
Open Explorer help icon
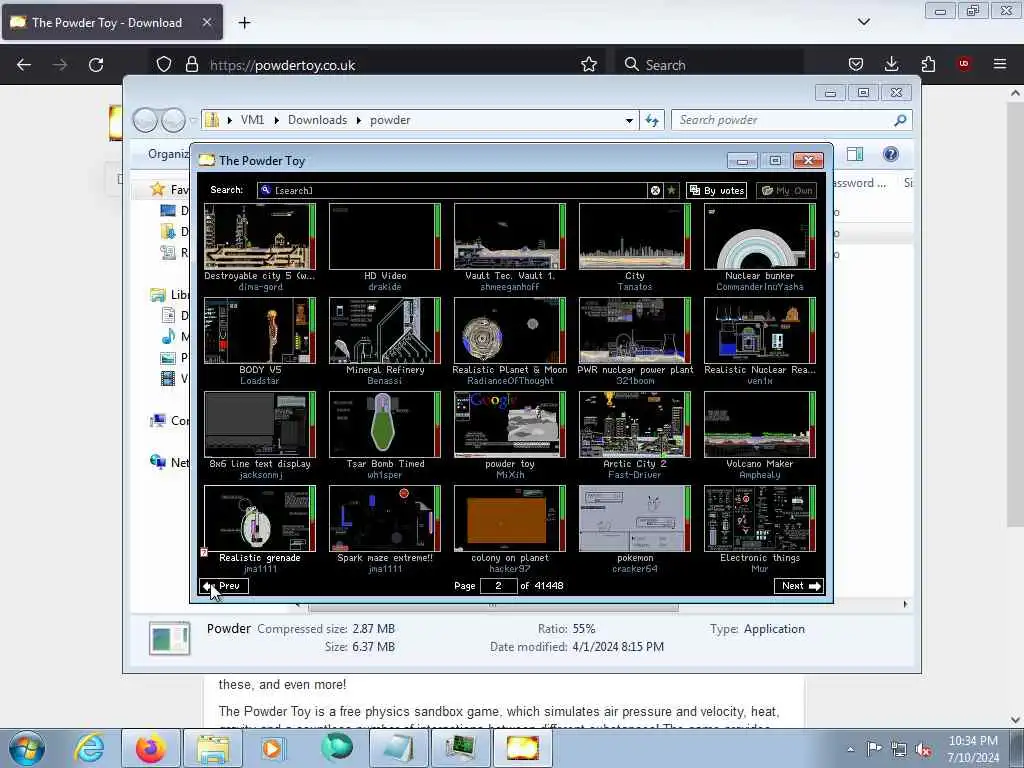(890, 154)
